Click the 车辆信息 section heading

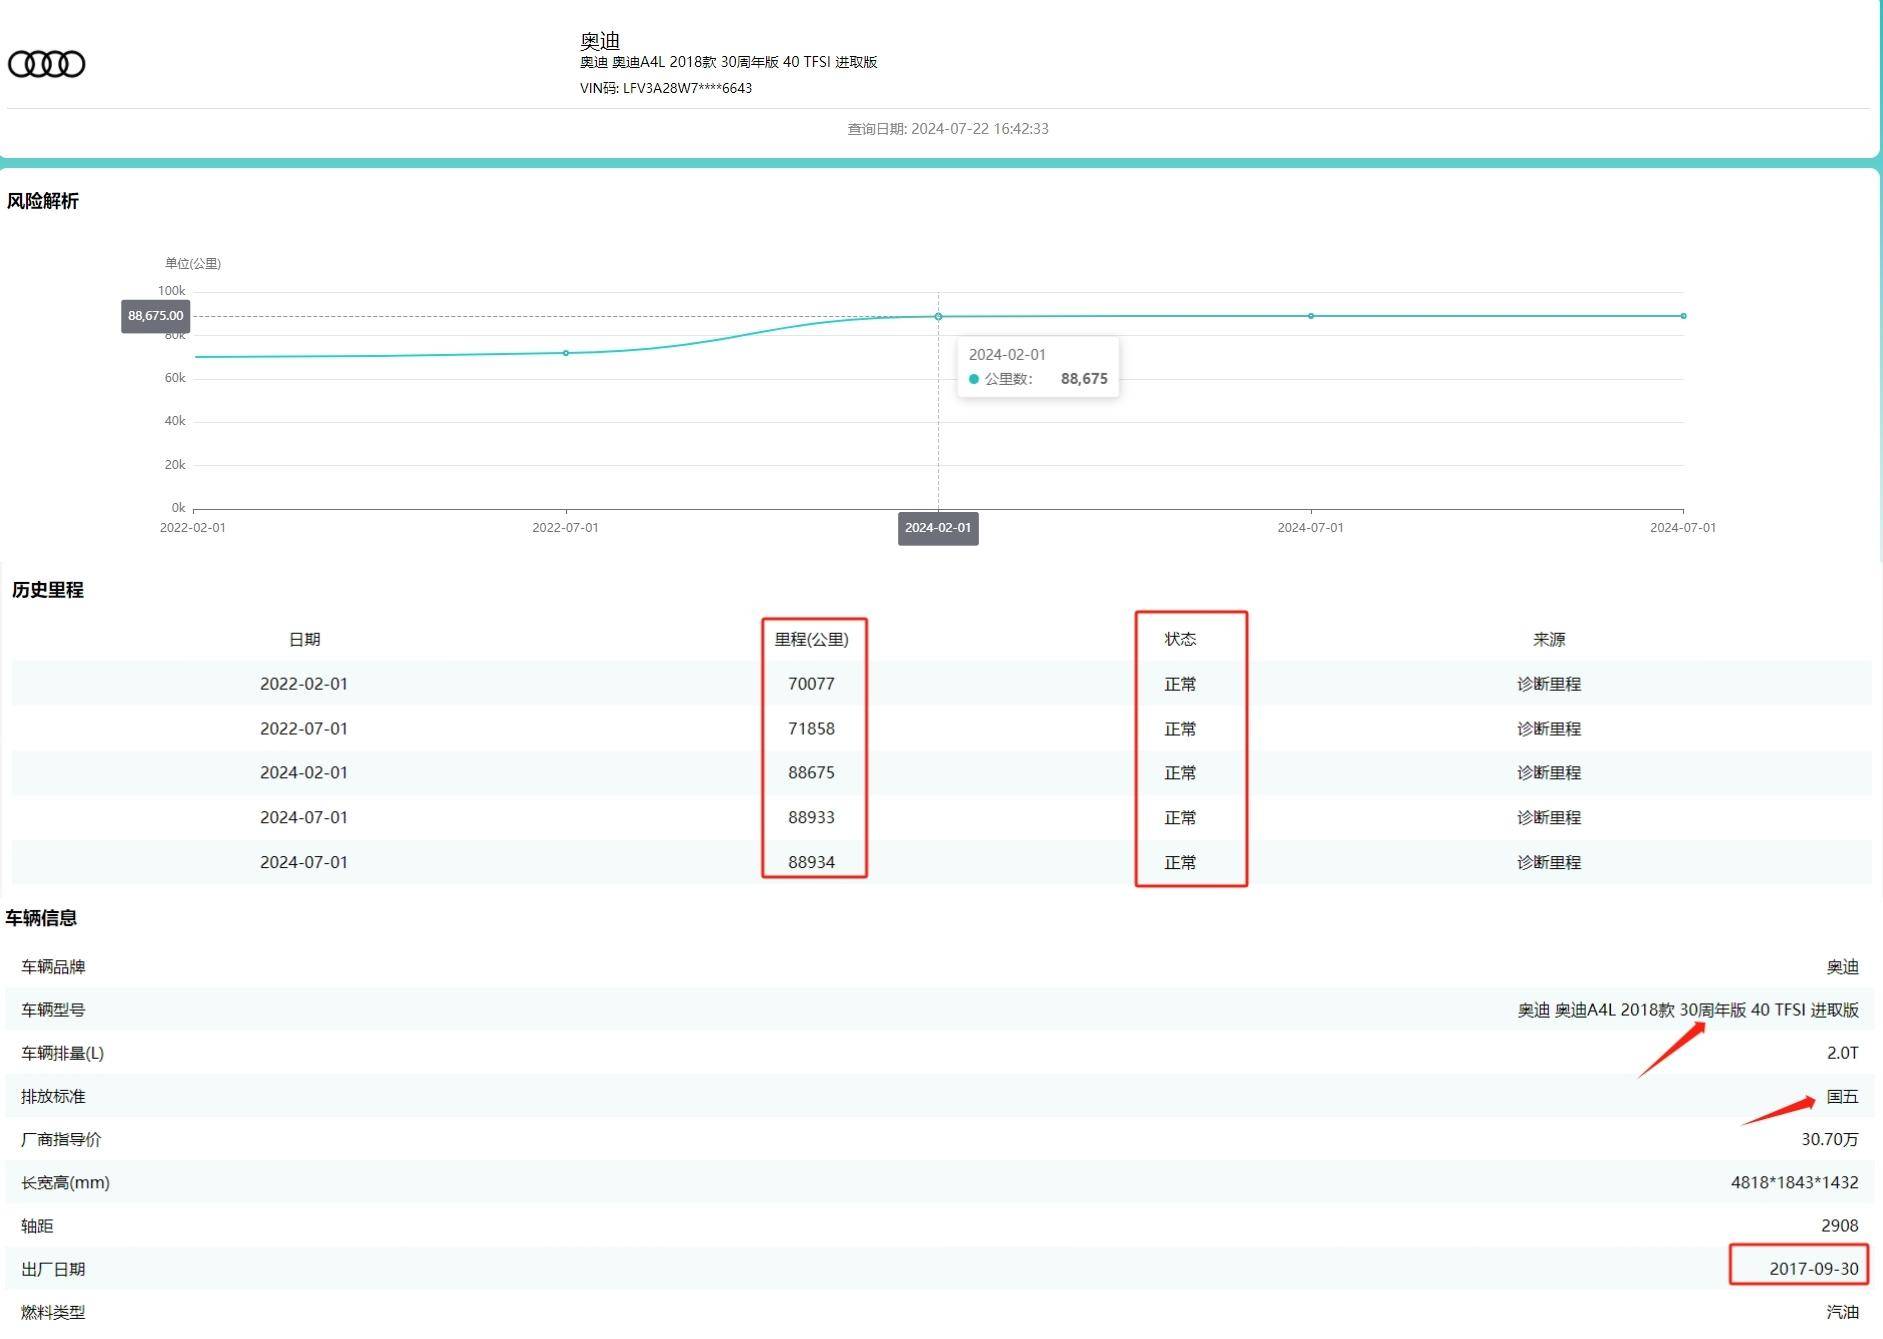point(42,918)
